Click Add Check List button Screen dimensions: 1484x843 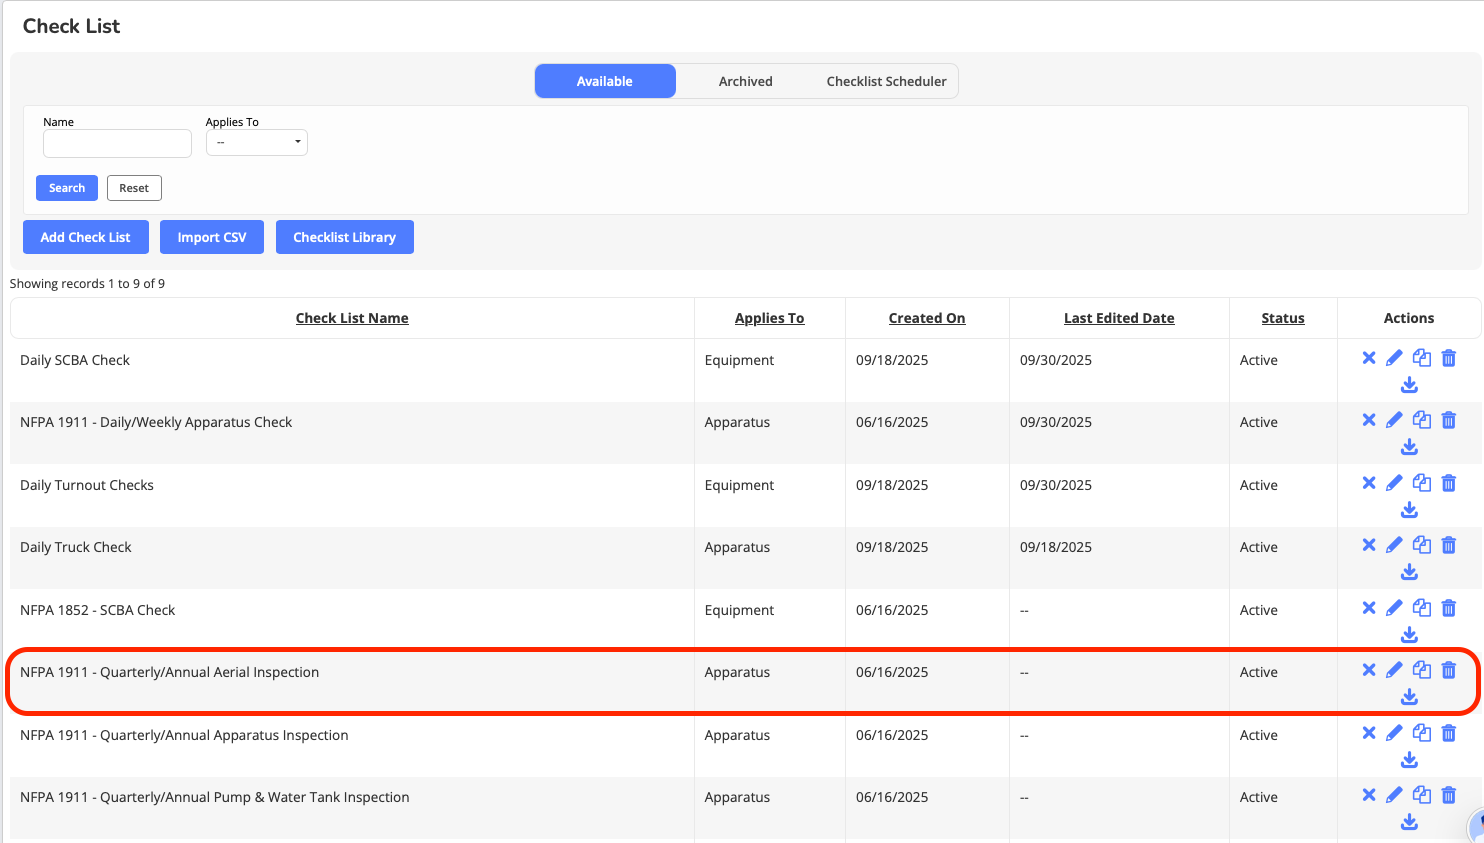[85, 237]
